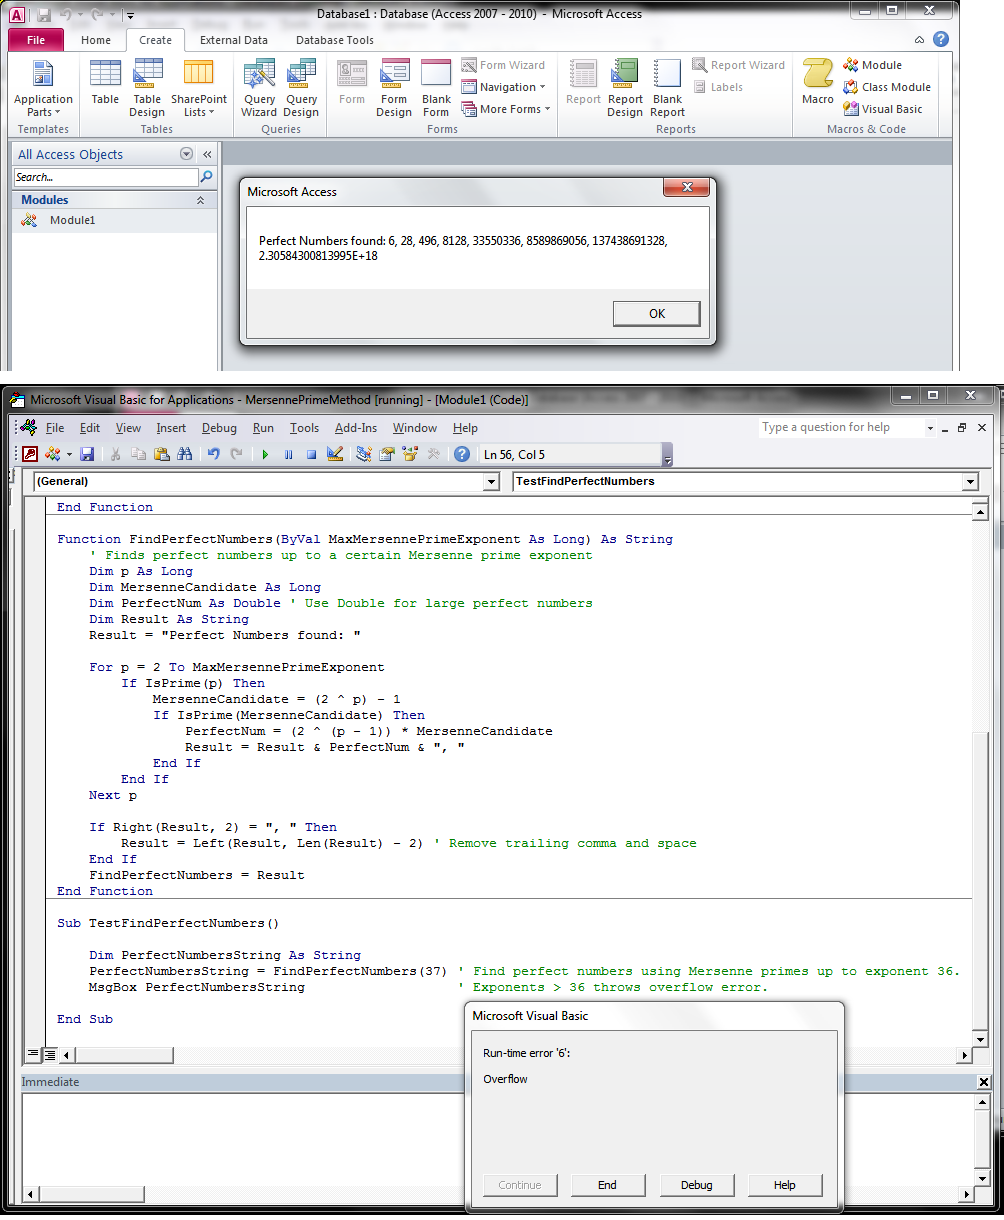Click the navigation pane Search field
This screenshot has width=1004, height=1220.
(x=105, y=177)
